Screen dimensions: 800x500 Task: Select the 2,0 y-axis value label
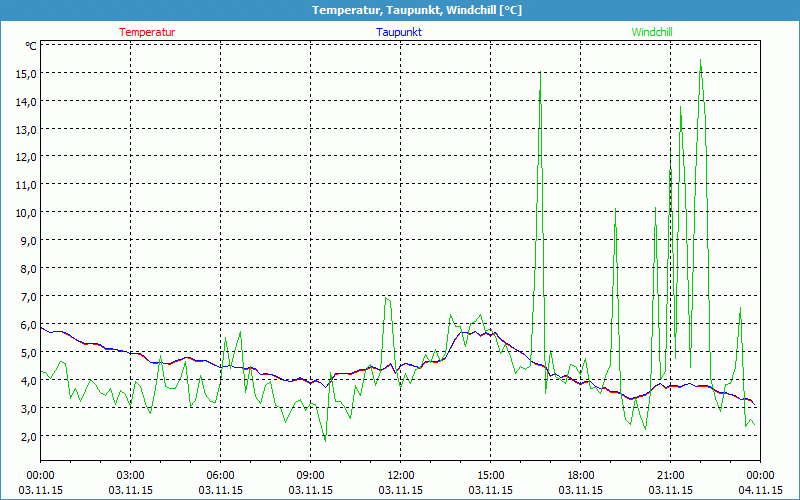pos(24,436)
